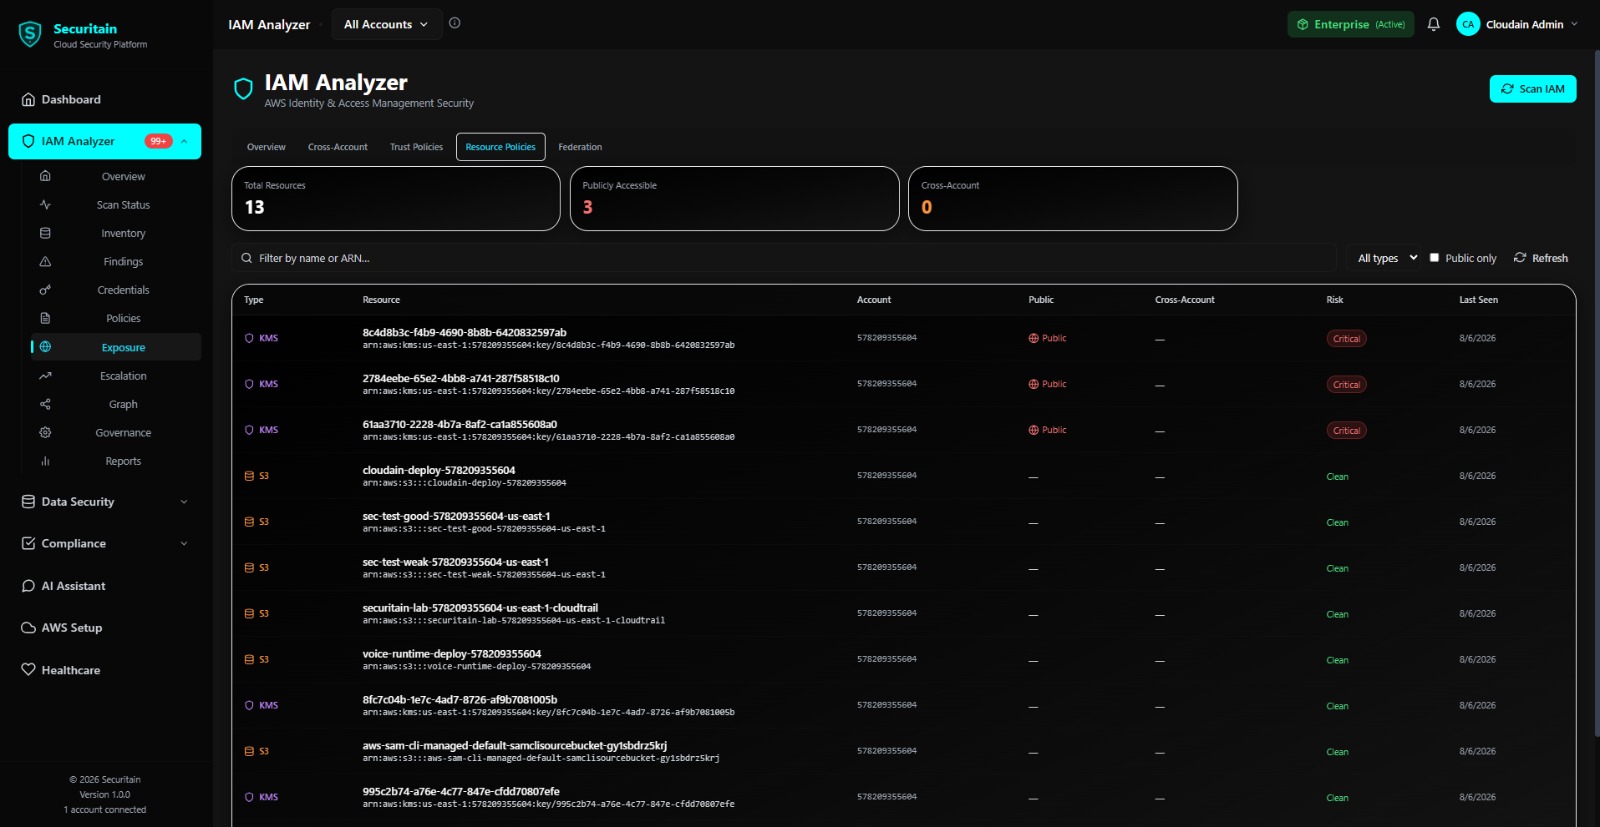Open the AWS Setup link
The image size is (1600, 827).
[72, 628]
